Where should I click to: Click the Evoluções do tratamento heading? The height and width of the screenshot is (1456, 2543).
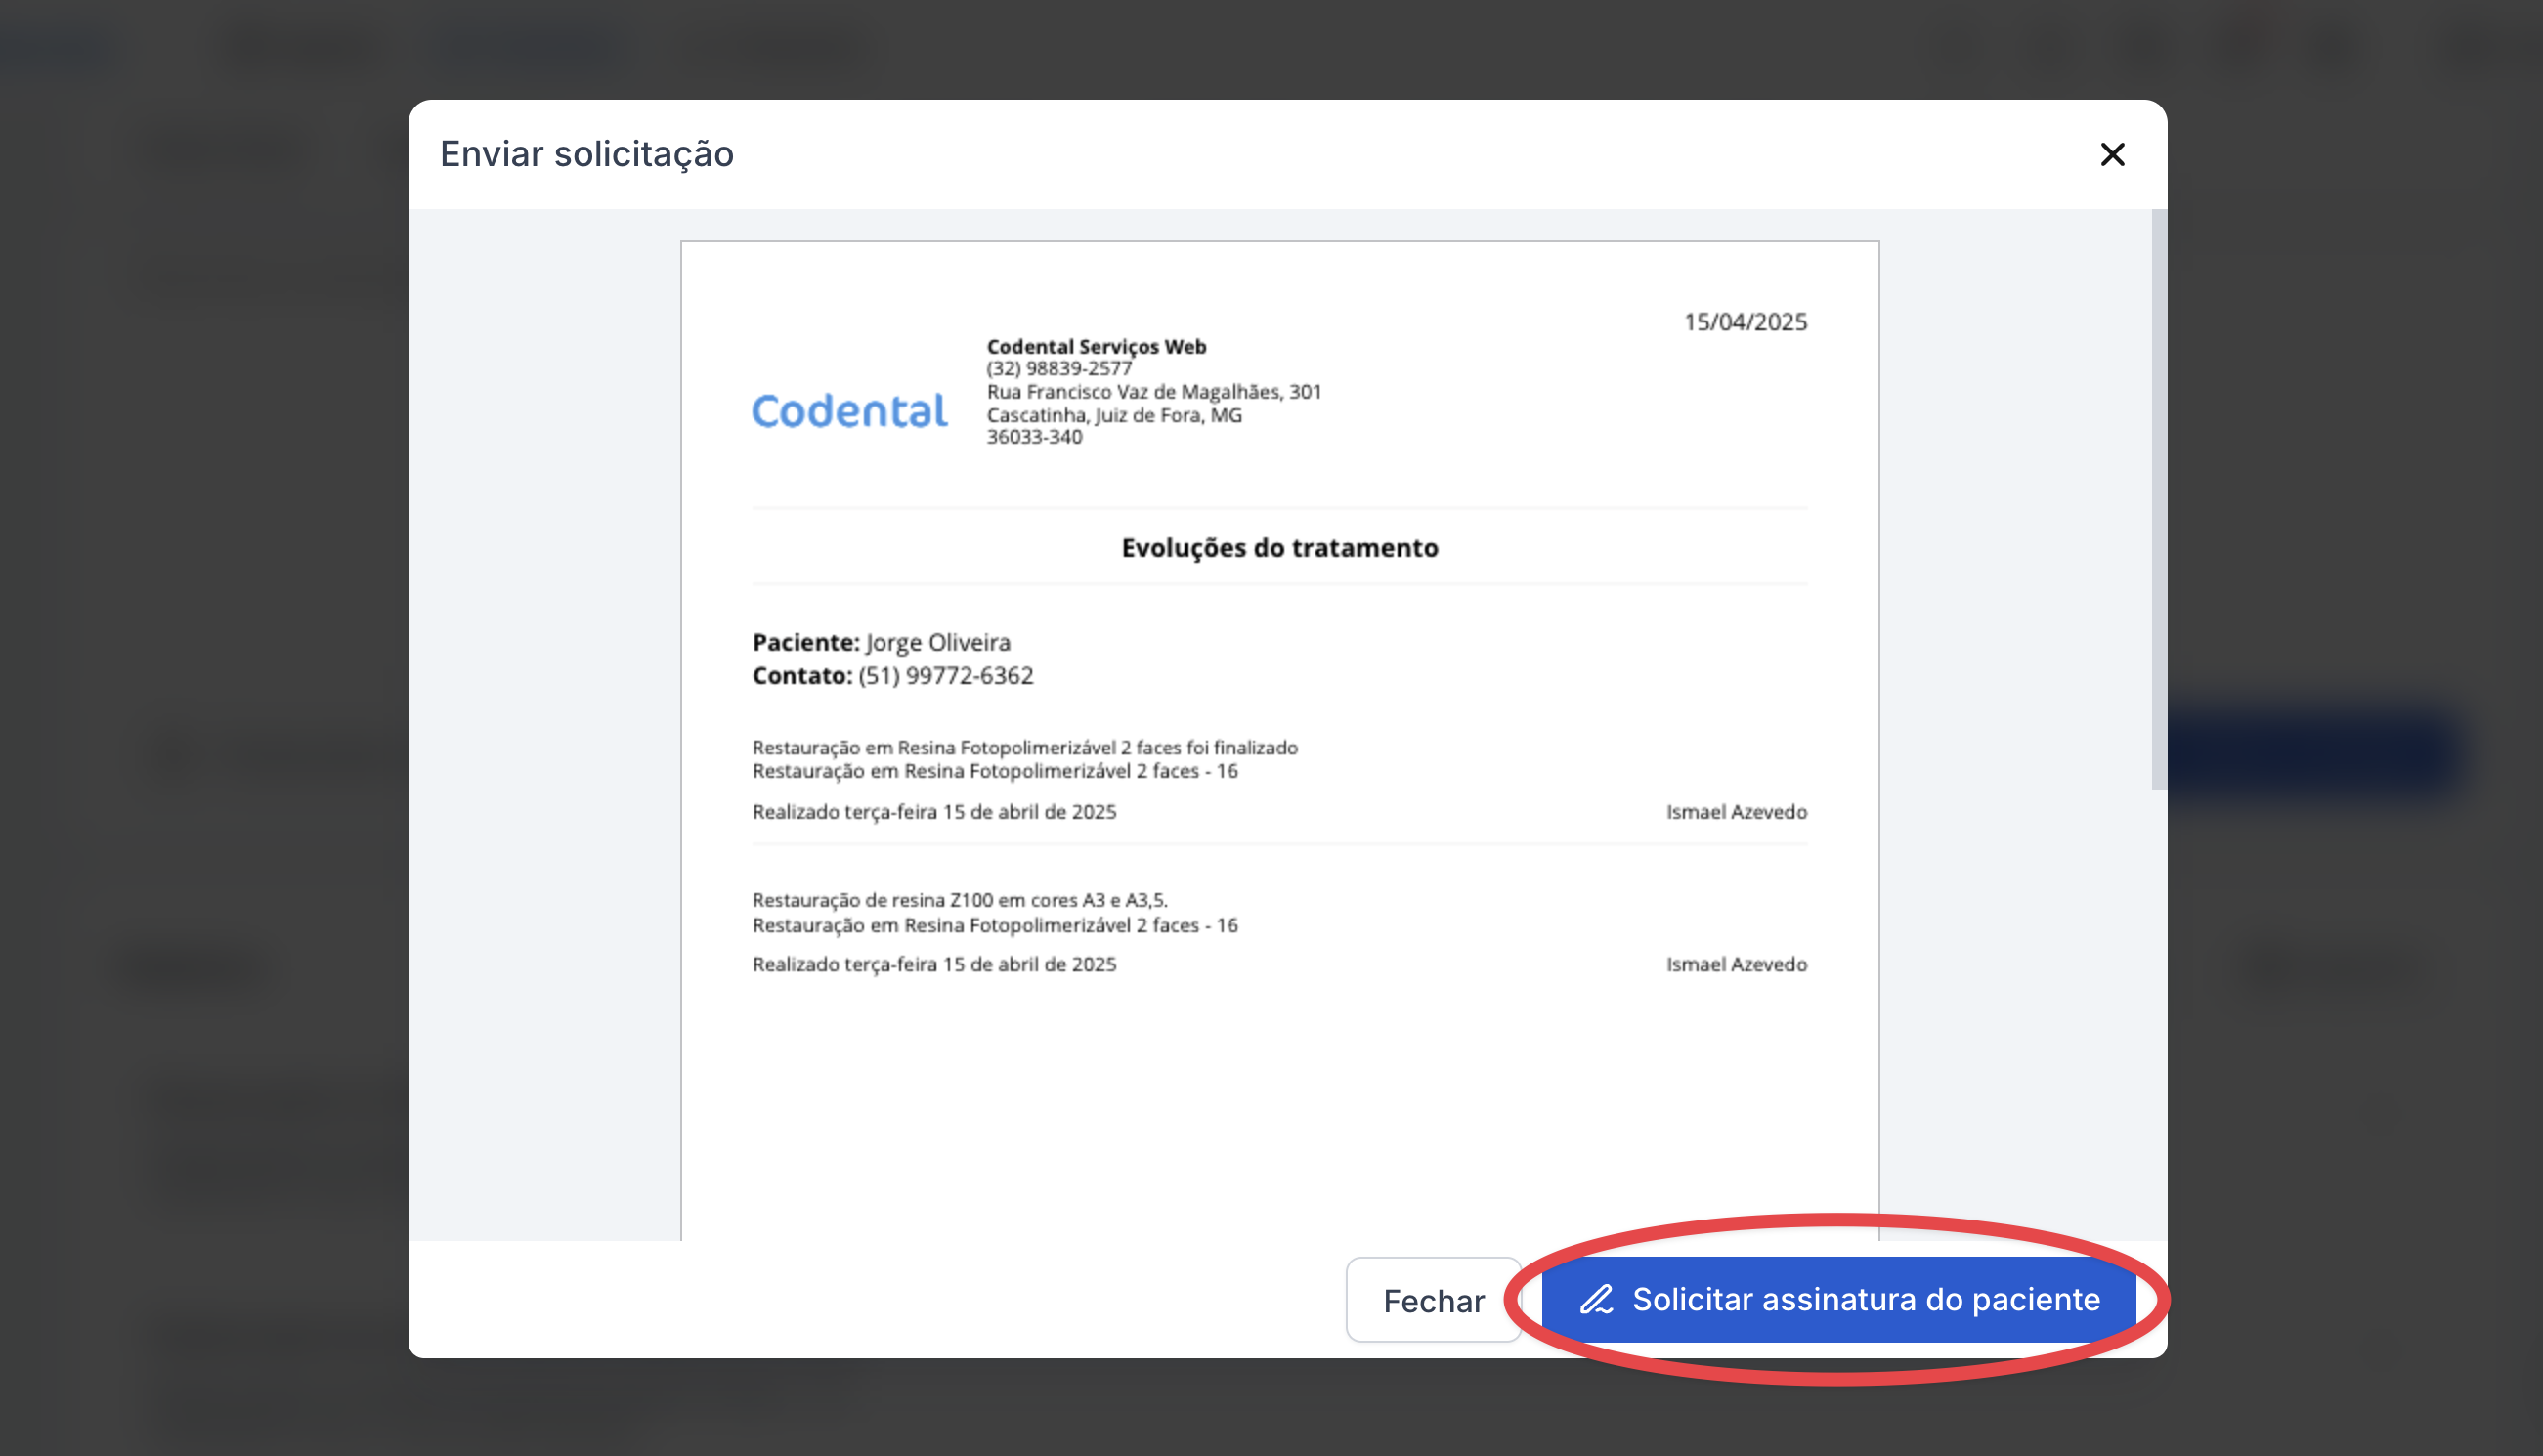pos(1279,548)
